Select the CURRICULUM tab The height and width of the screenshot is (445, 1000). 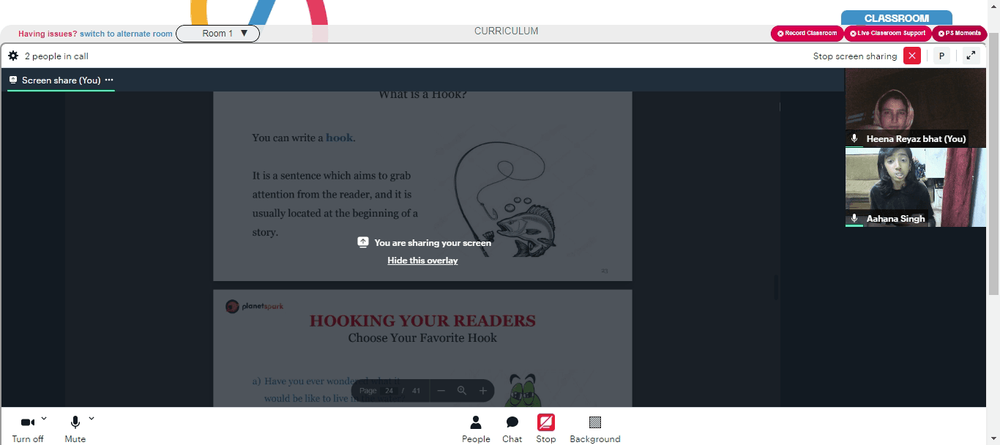click(506, 31)
